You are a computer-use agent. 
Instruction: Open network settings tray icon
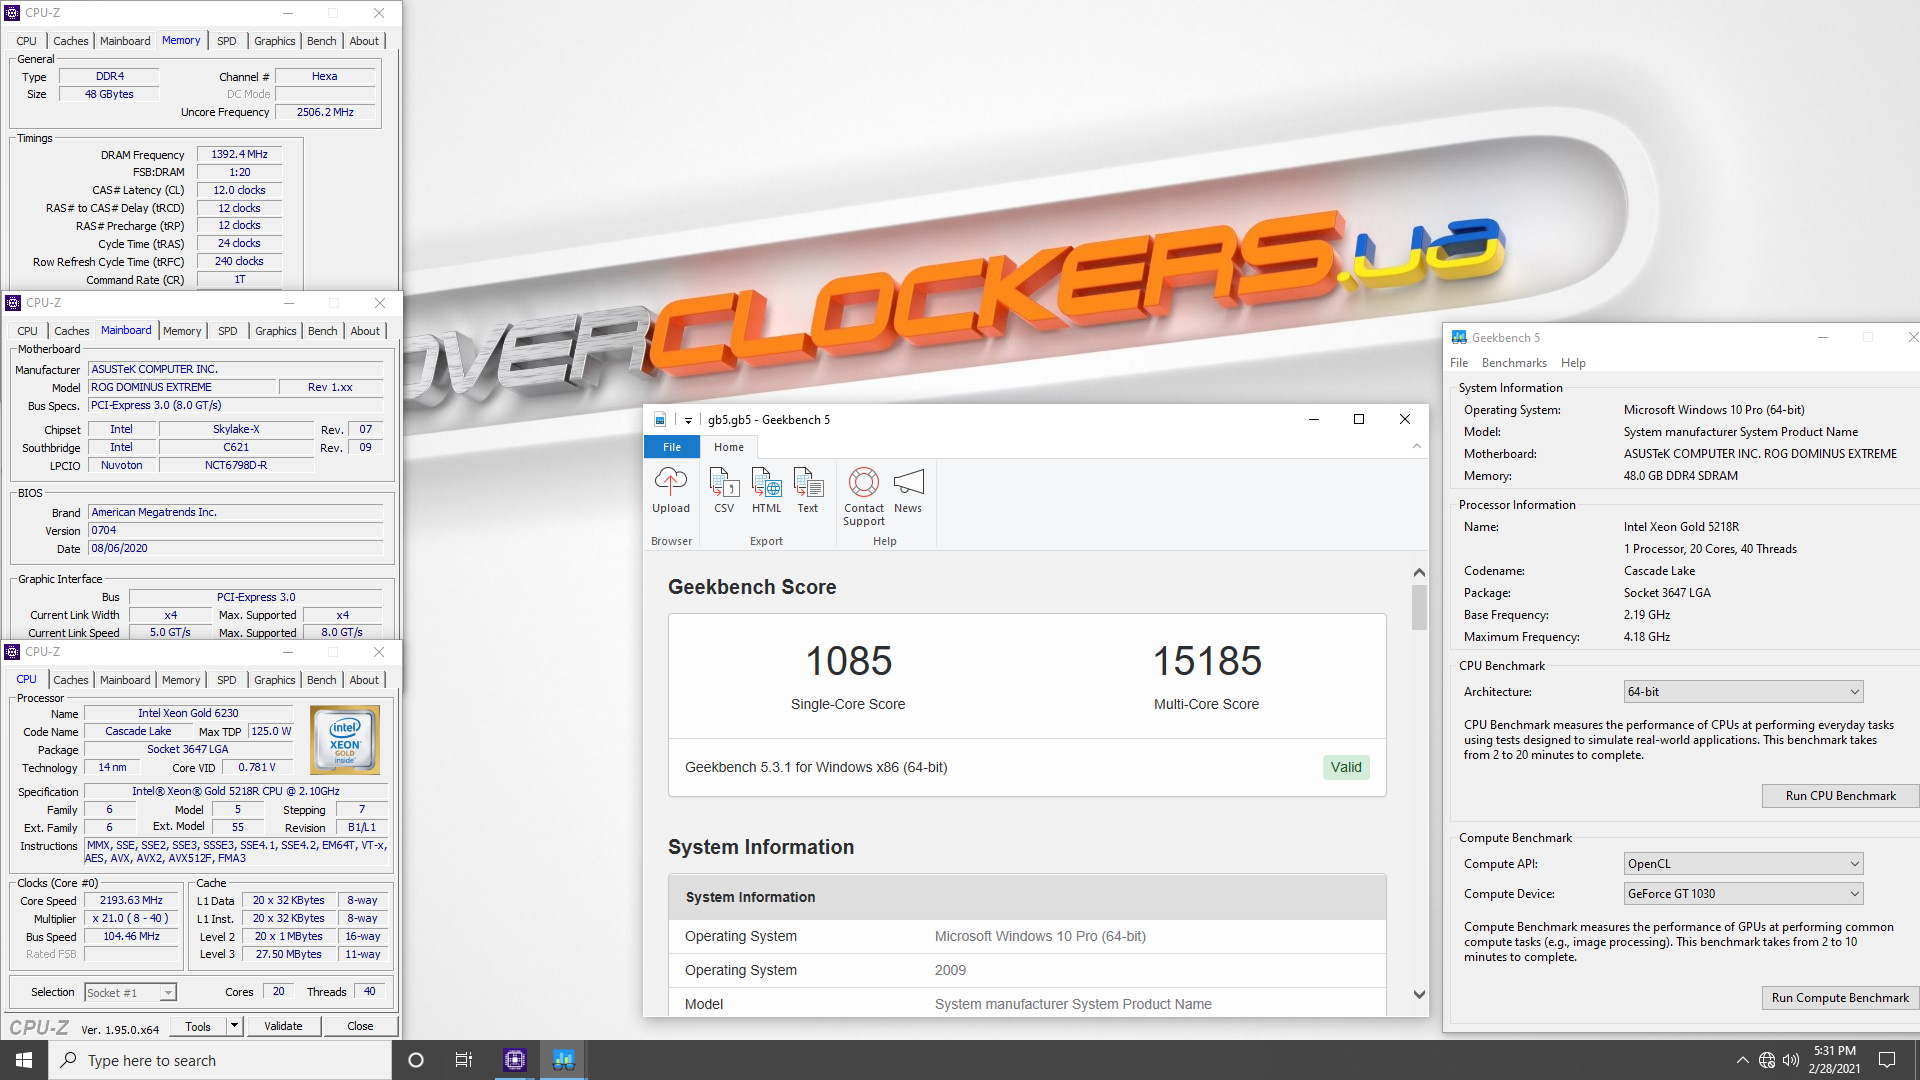point(1767,1060)
